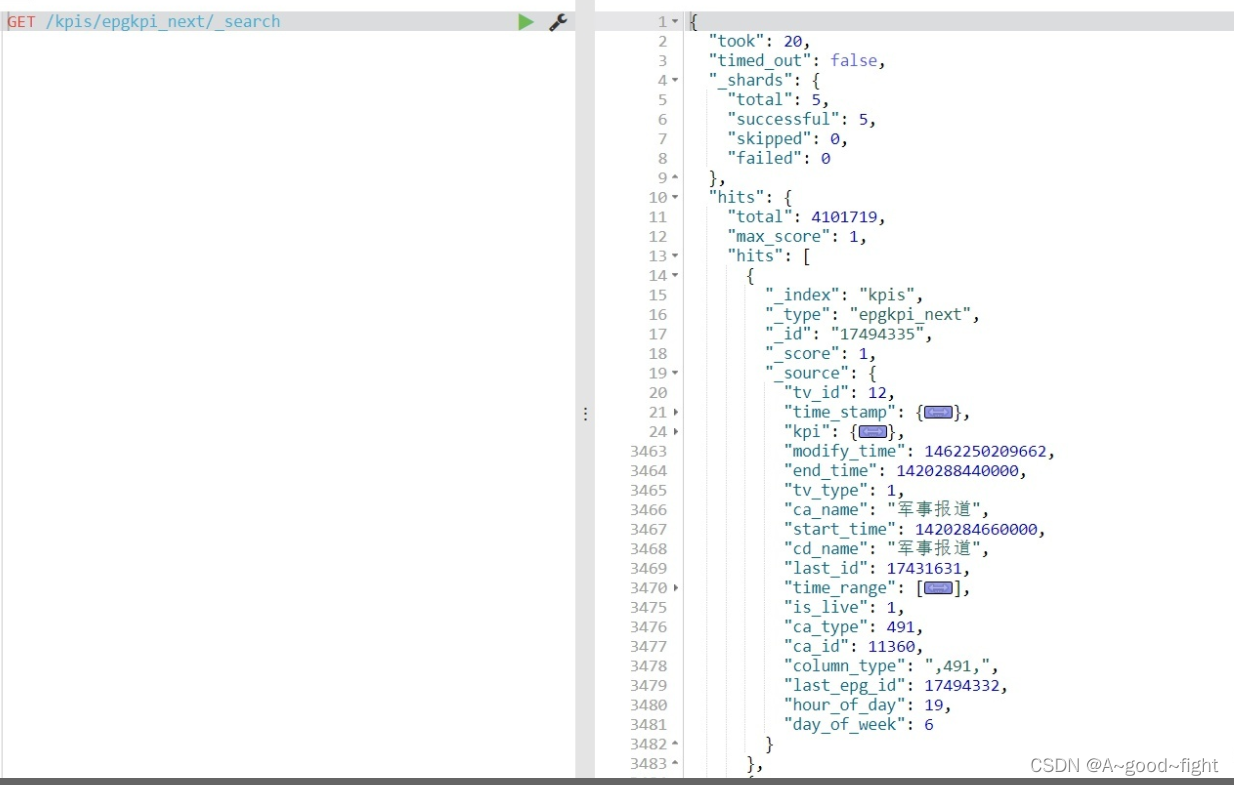Image resolution: width=1234 pixels, height=785 pixels.
Task: Click the "hour_of_day": 19 line
Action: pyautogui.click(x=867, y=705)
